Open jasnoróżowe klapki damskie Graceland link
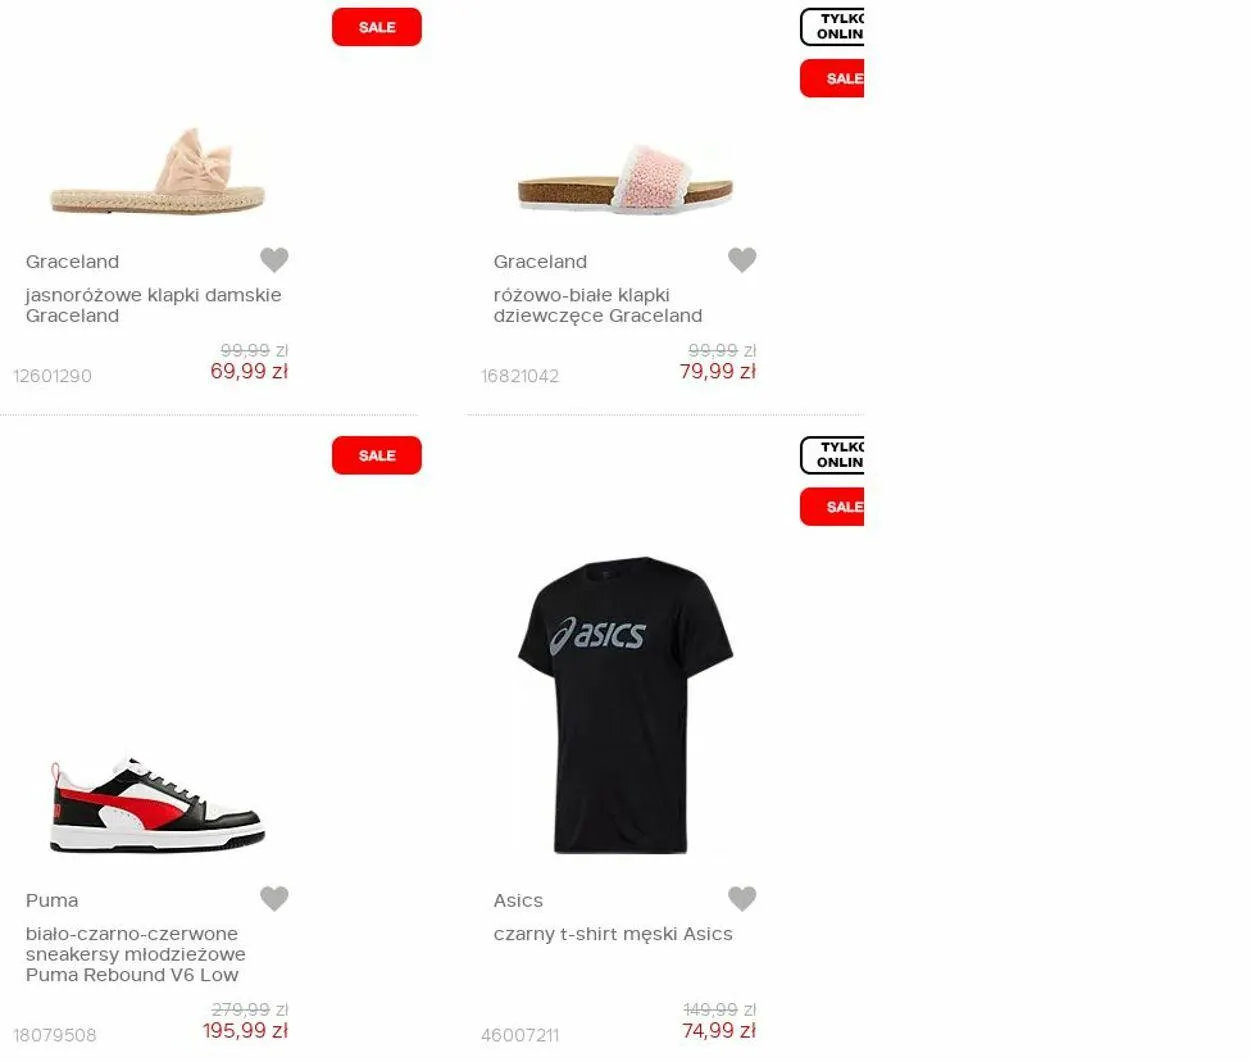The image size is (1250, 1062). click(x=153, y=305)
